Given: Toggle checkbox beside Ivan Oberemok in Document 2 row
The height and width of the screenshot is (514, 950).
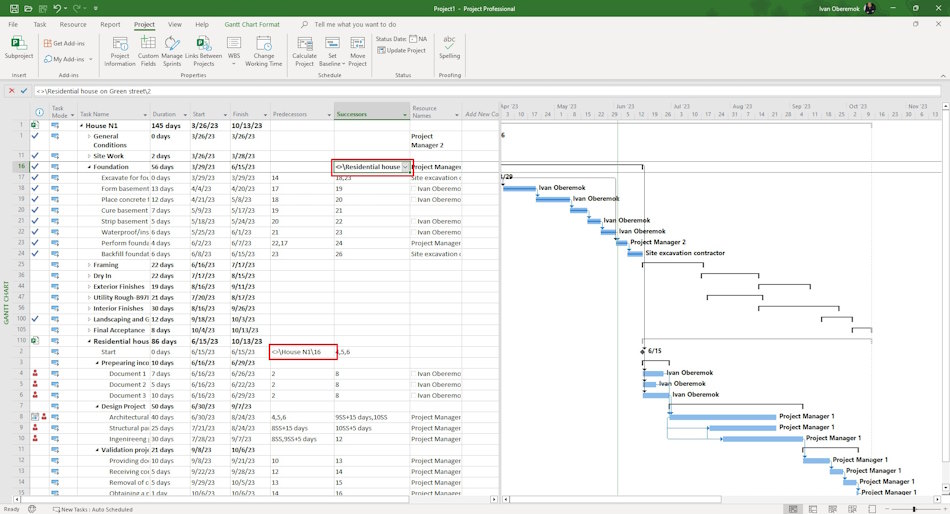Looking at the screenshot, I should (x=414, y=385).
